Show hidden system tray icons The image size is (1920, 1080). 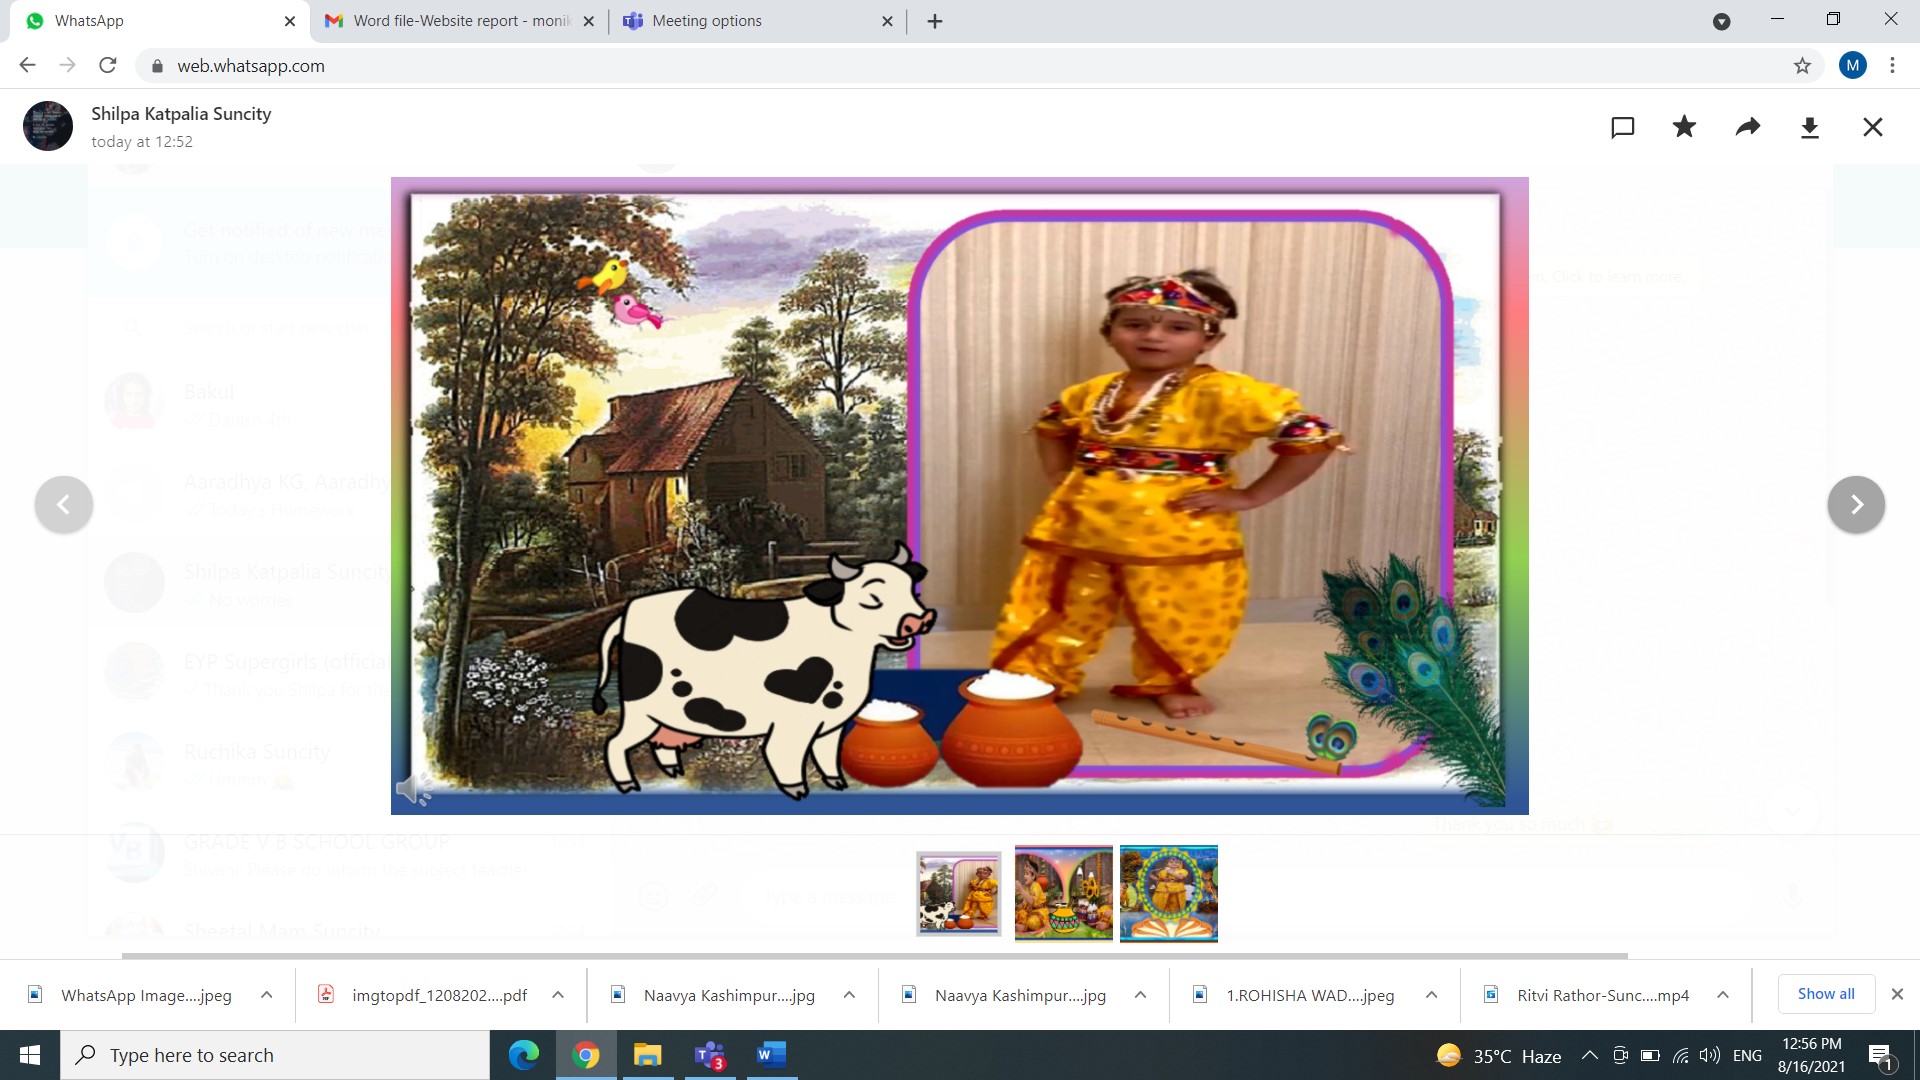[x=1589, y=1055]
